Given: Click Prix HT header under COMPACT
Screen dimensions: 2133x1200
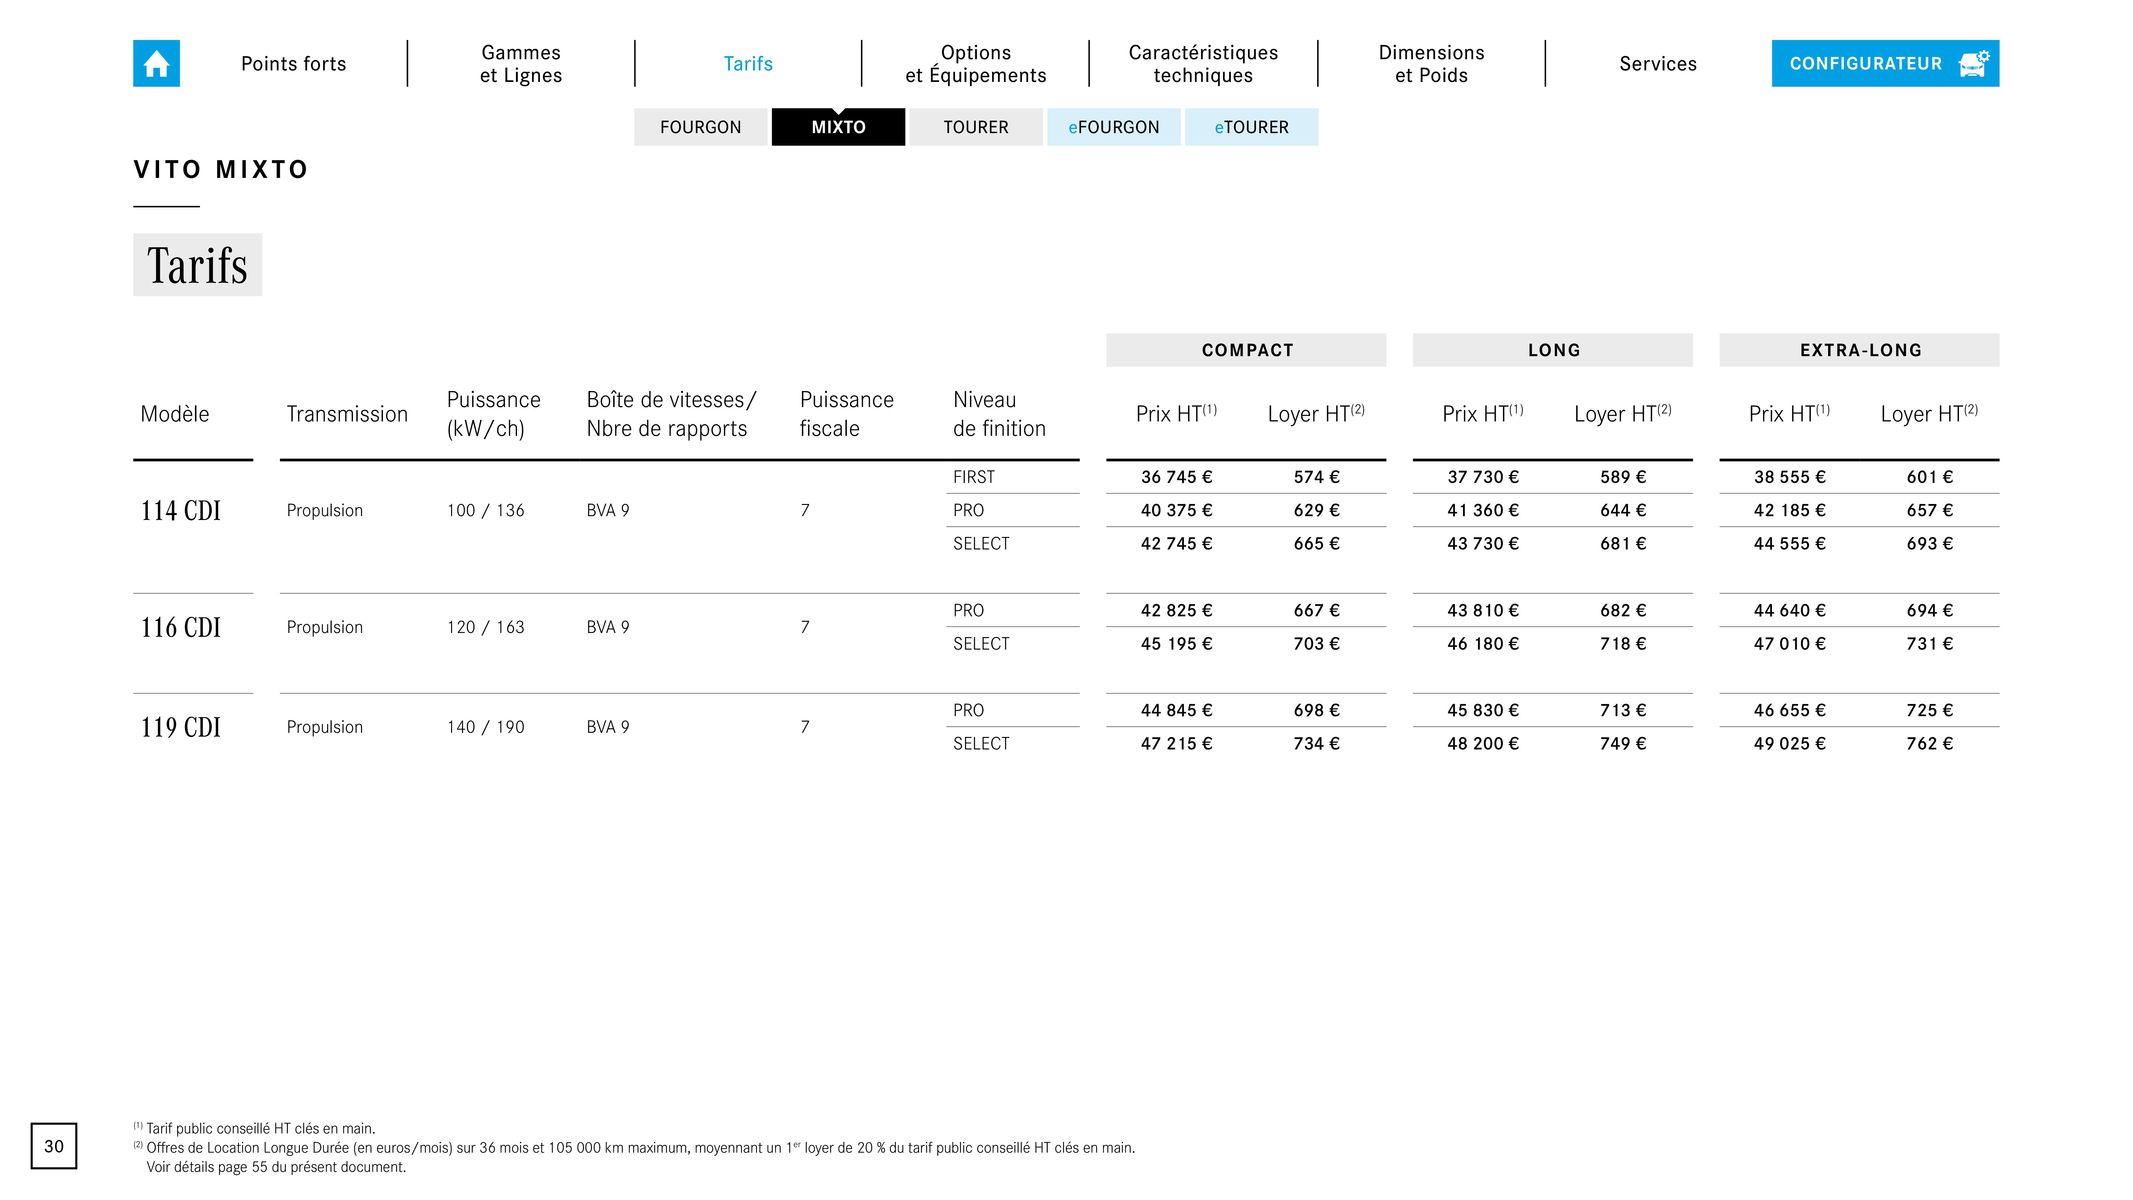Looking at the screenshot, I should coord(1176,413).
